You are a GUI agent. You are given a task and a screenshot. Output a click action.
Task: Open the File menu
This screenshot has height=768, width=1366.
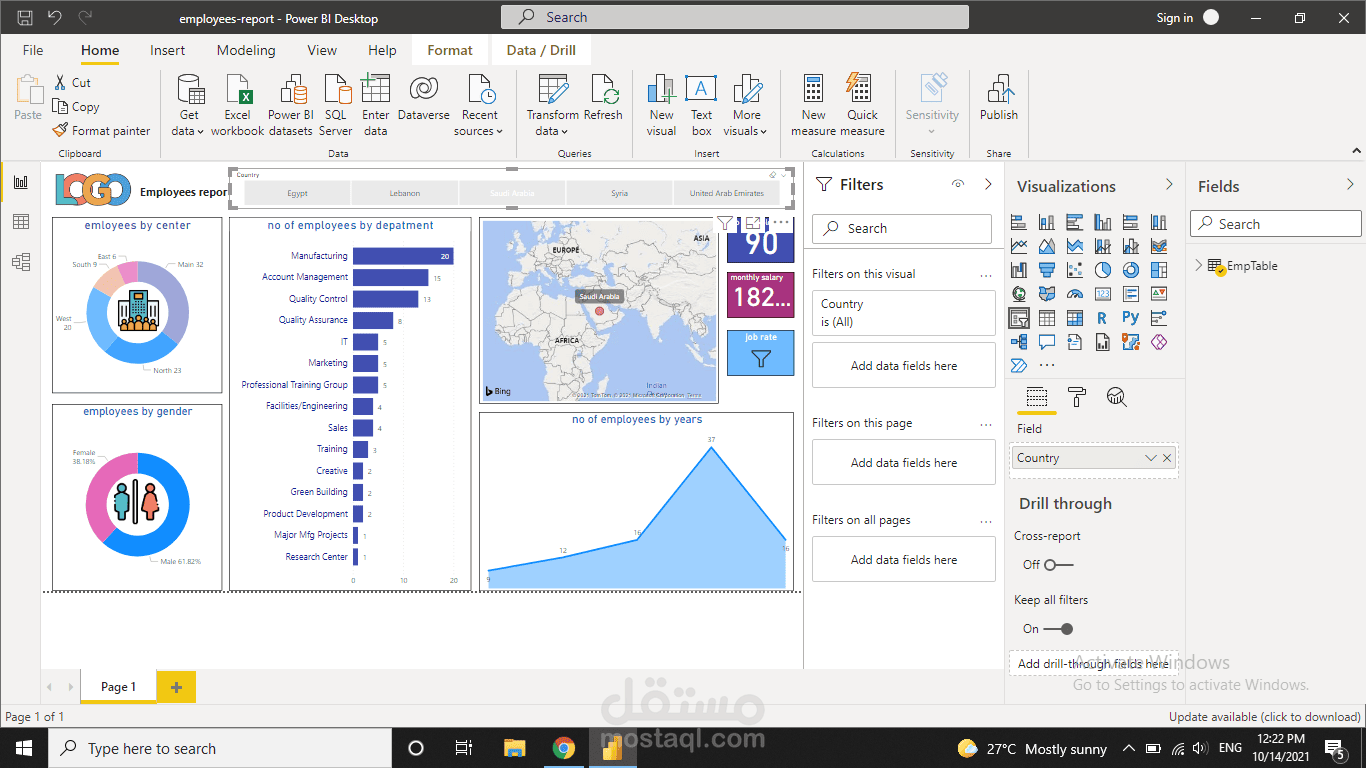click(33, 50)
